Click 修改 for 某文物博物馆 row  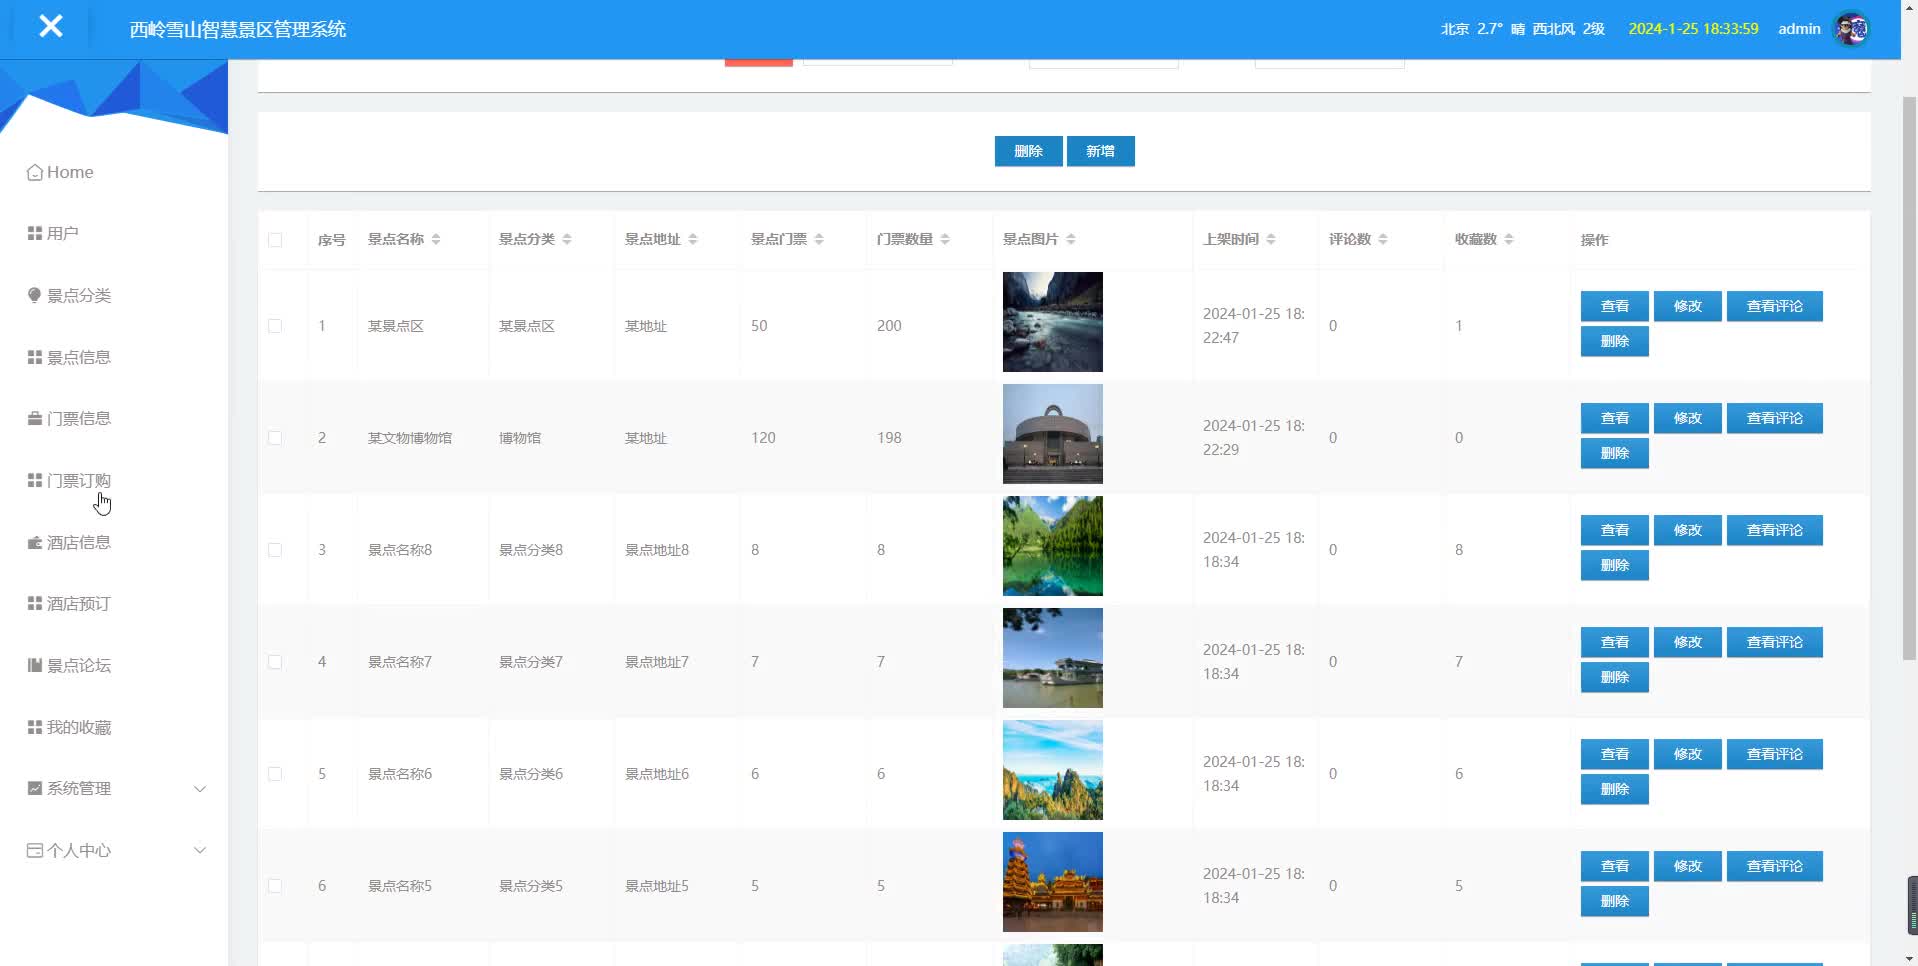1687,418
